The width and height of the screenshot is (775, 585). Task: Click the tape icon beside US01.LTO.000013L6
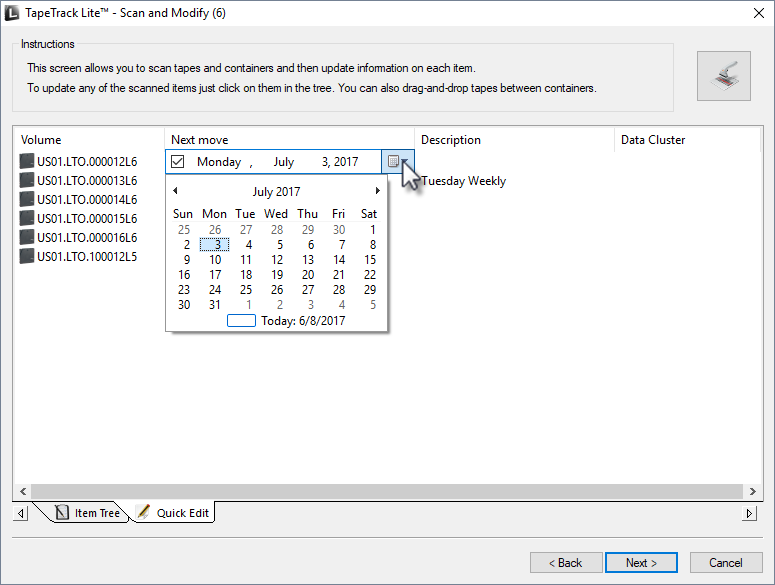point(27,180)
